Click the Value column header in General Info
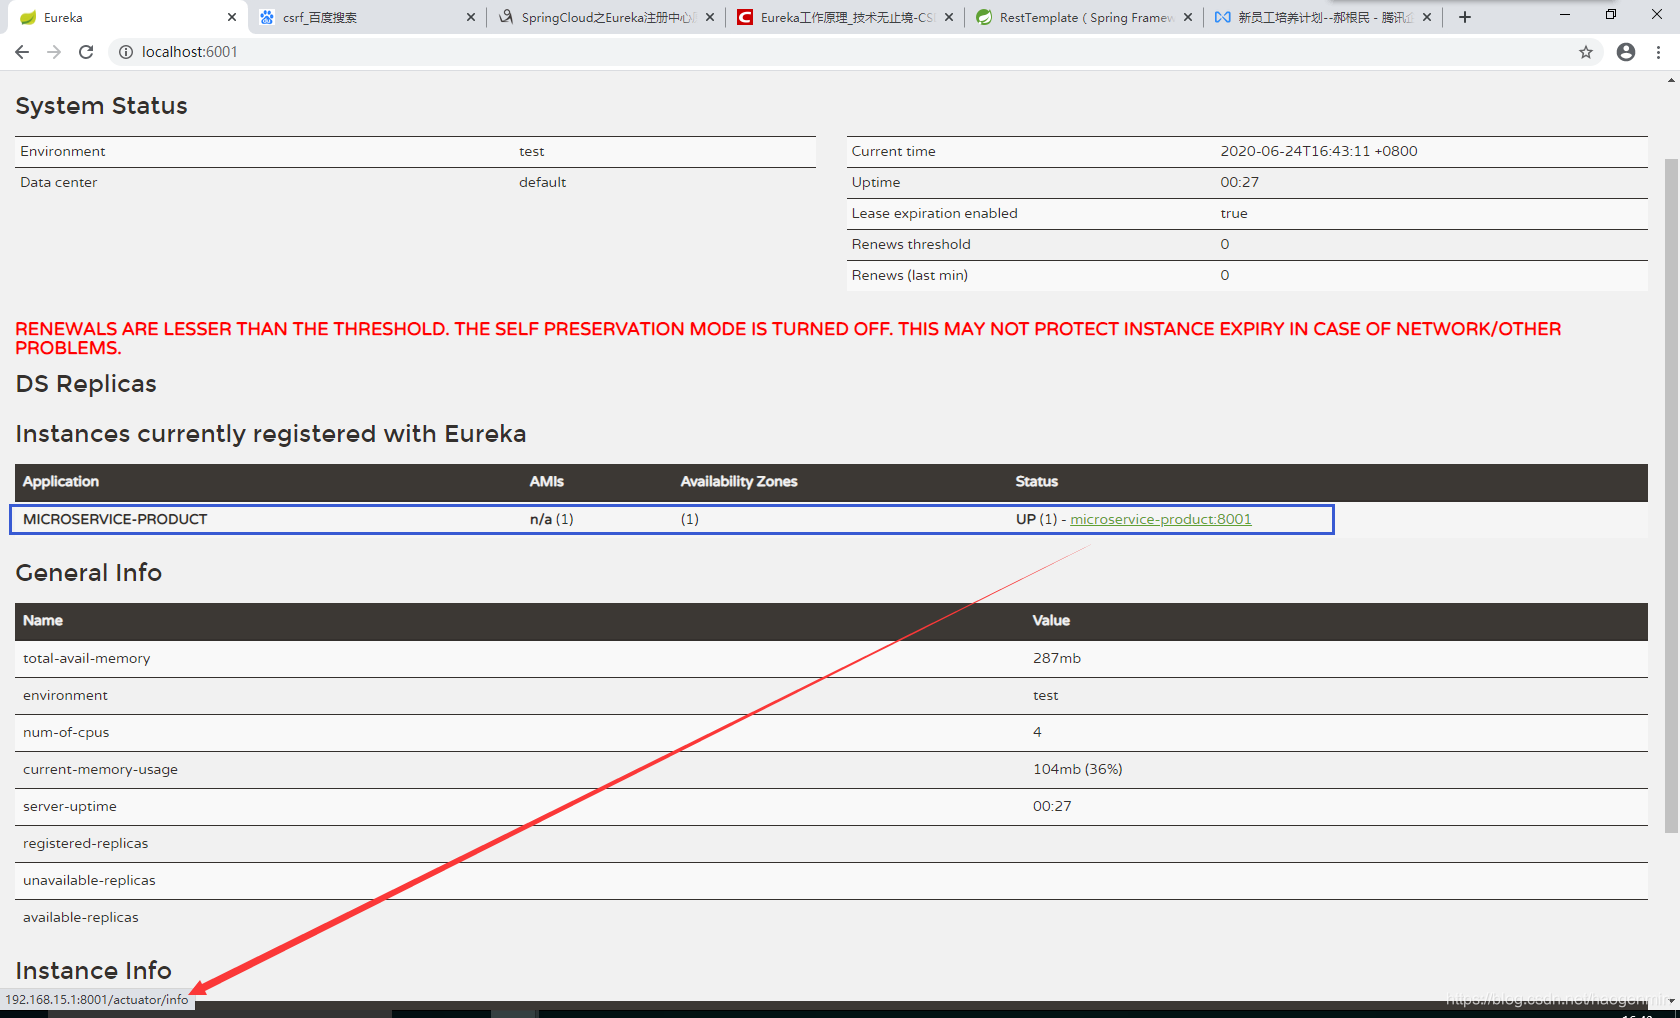Viewport: 1680px width, 1018px height. point(1051,620)
